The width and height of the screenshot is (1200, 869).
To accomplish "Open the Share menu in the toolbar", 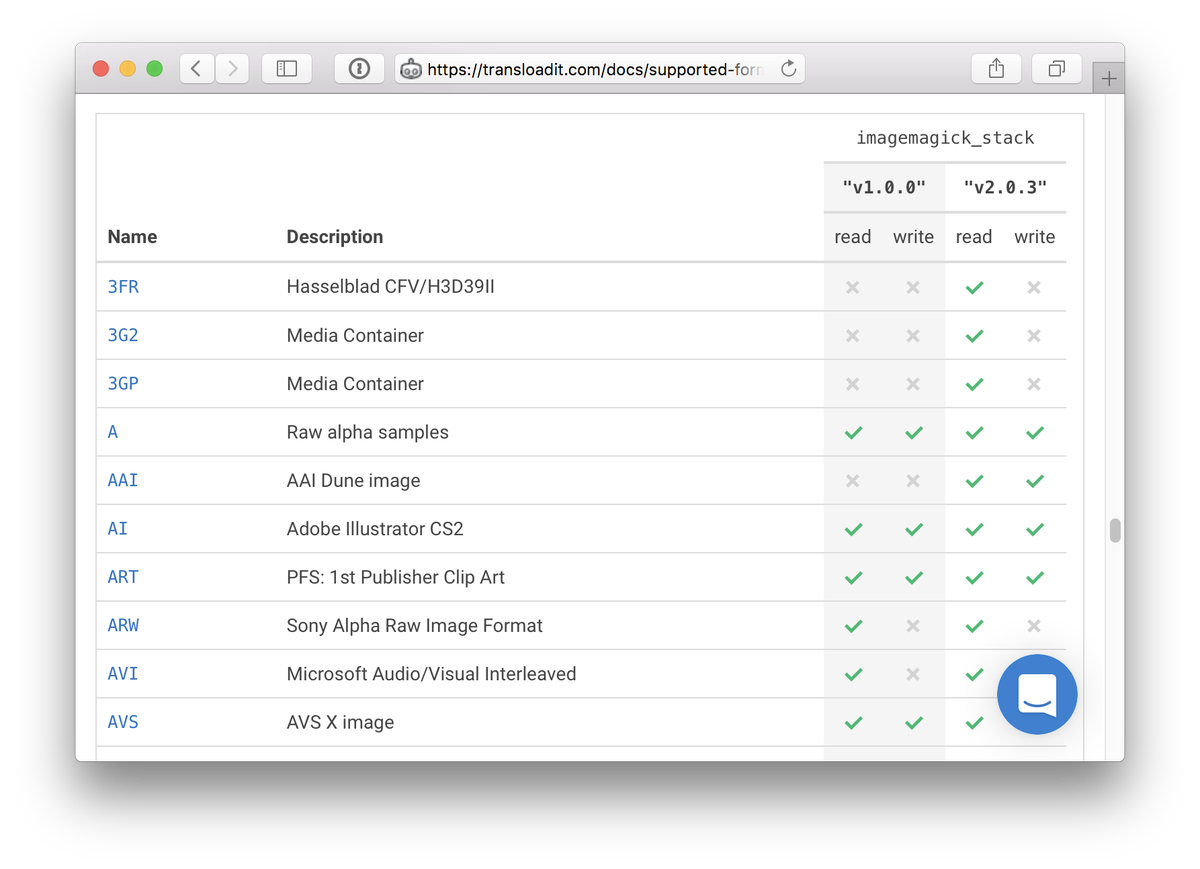I will point(996,68).
